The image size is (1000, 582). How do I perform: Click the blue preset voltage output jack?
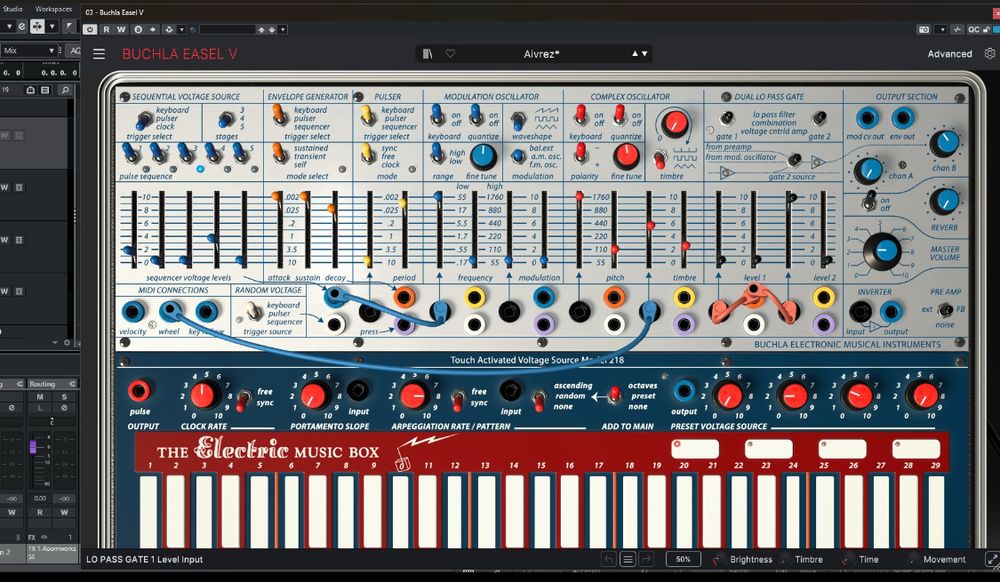click(x=684, y=390)
